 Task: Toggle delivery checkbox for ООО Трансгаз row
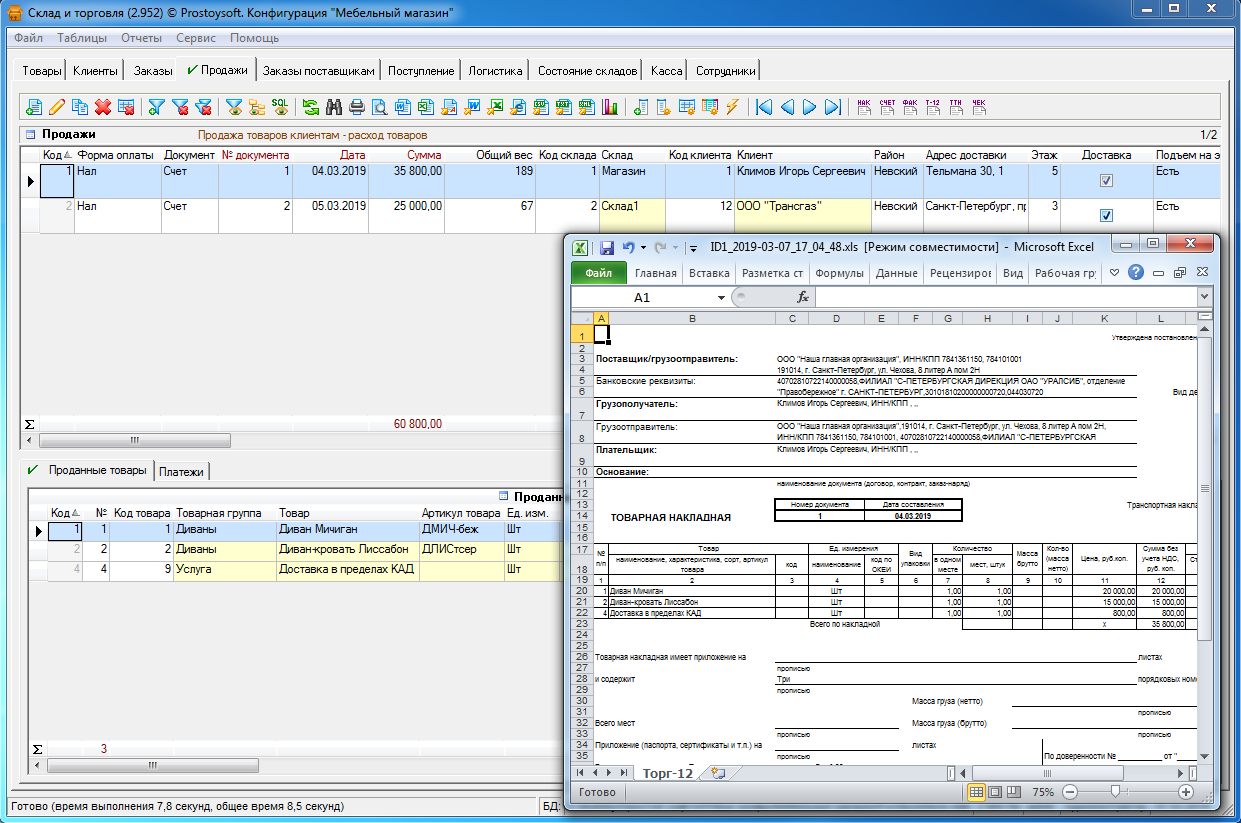1106,215
